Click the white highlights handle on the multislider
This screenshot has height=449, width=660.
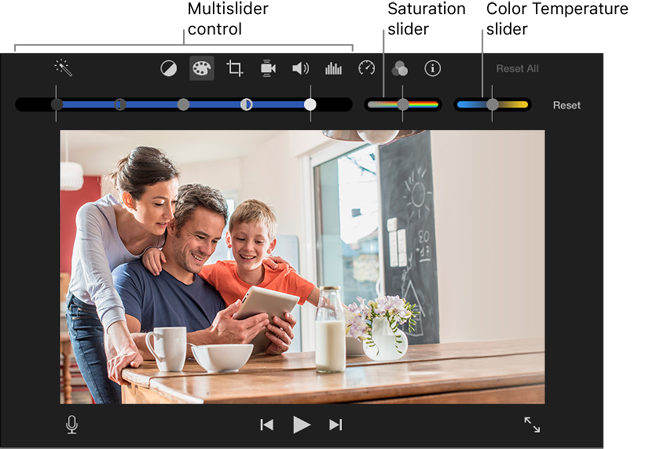click(310, 104)
